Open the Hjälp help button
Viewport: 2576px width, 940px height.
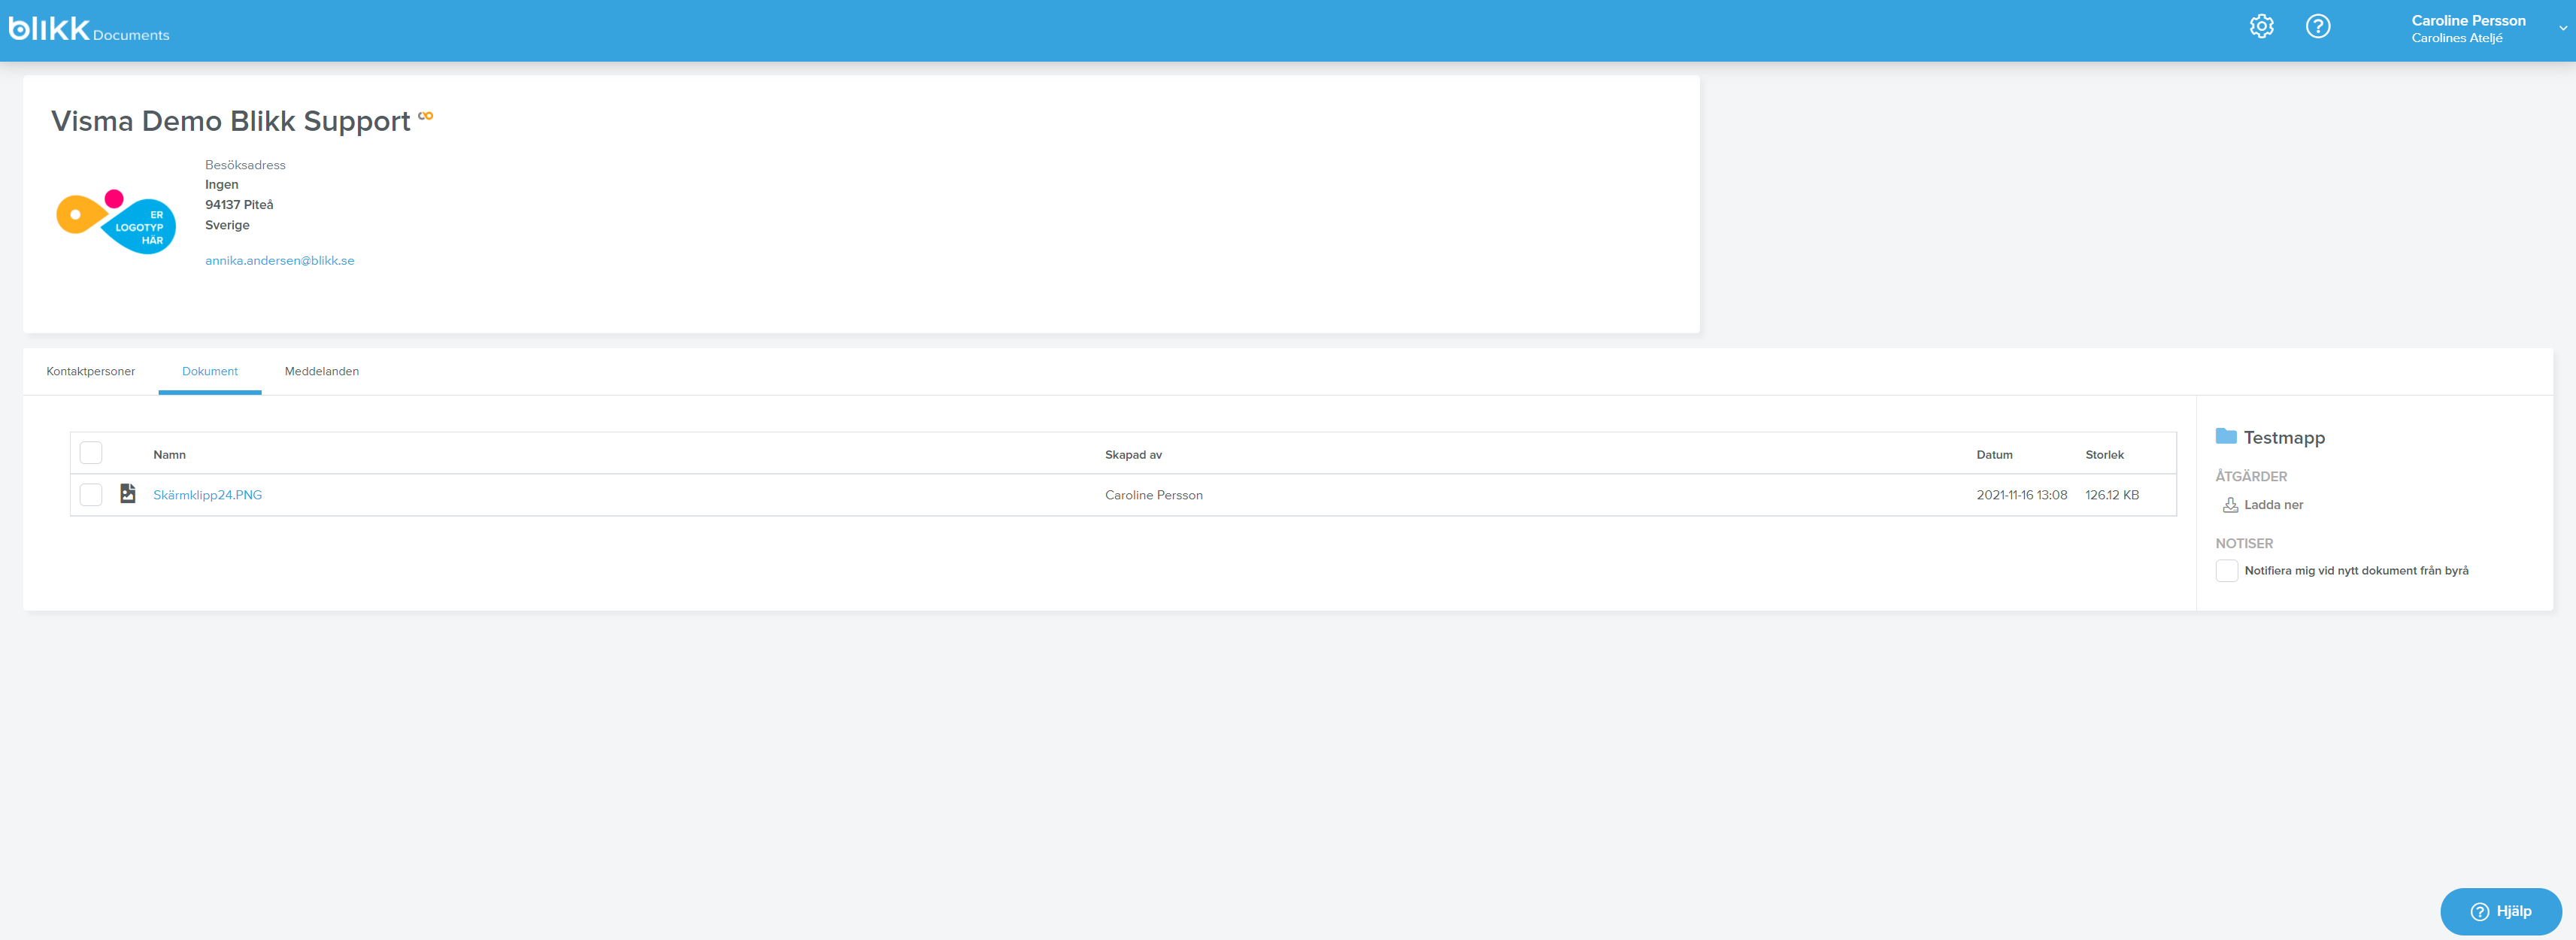point(2500,911)
